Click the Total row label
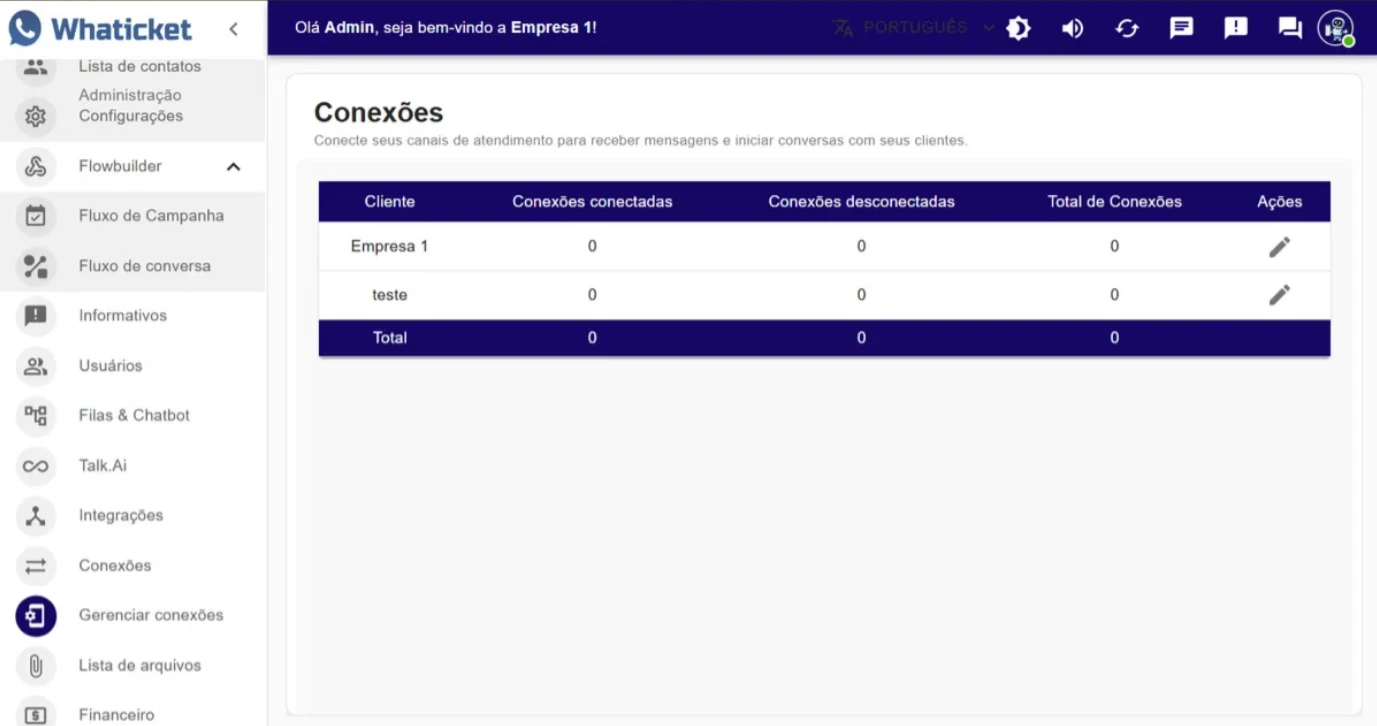The width and height of the screenshot is (1377, 726). (390, 337)
